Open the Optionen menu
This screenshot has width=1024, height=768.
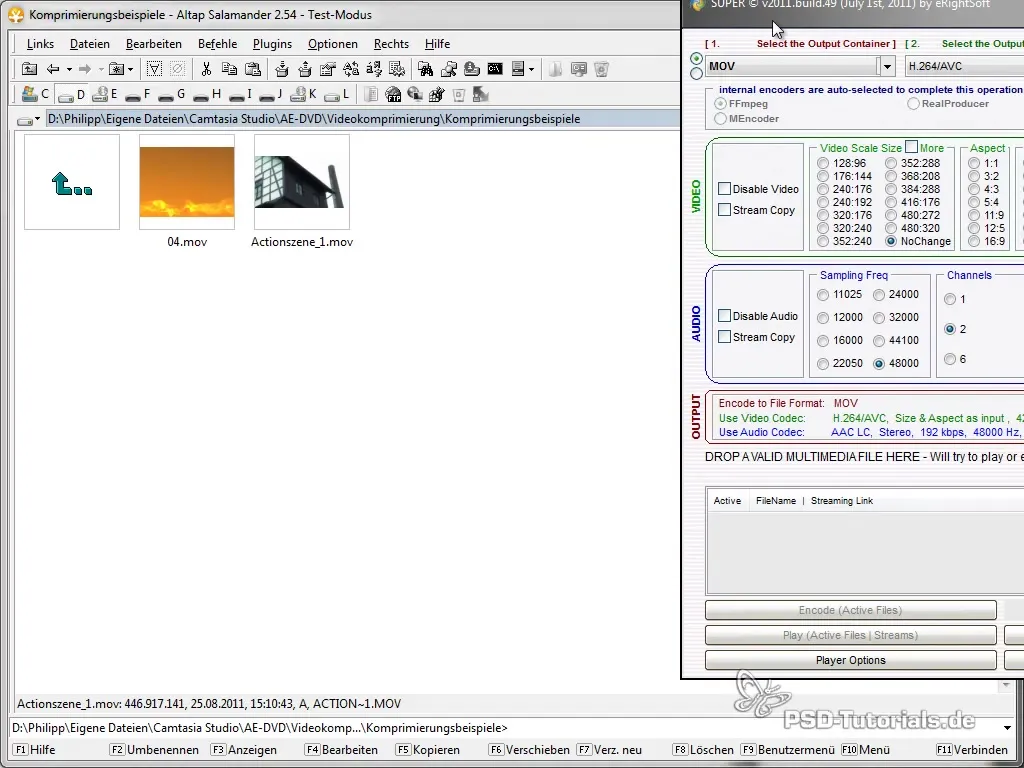pyautogui.click(x=332, y=44)
